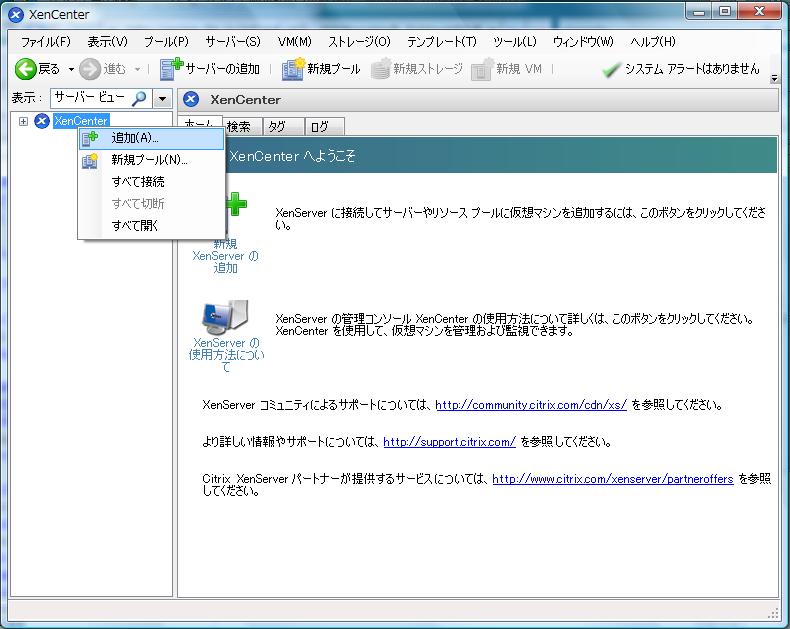Viewport: 790px width, 629px height.
Task: Click the grey Forward arrow icon
Action: point(90,69)
